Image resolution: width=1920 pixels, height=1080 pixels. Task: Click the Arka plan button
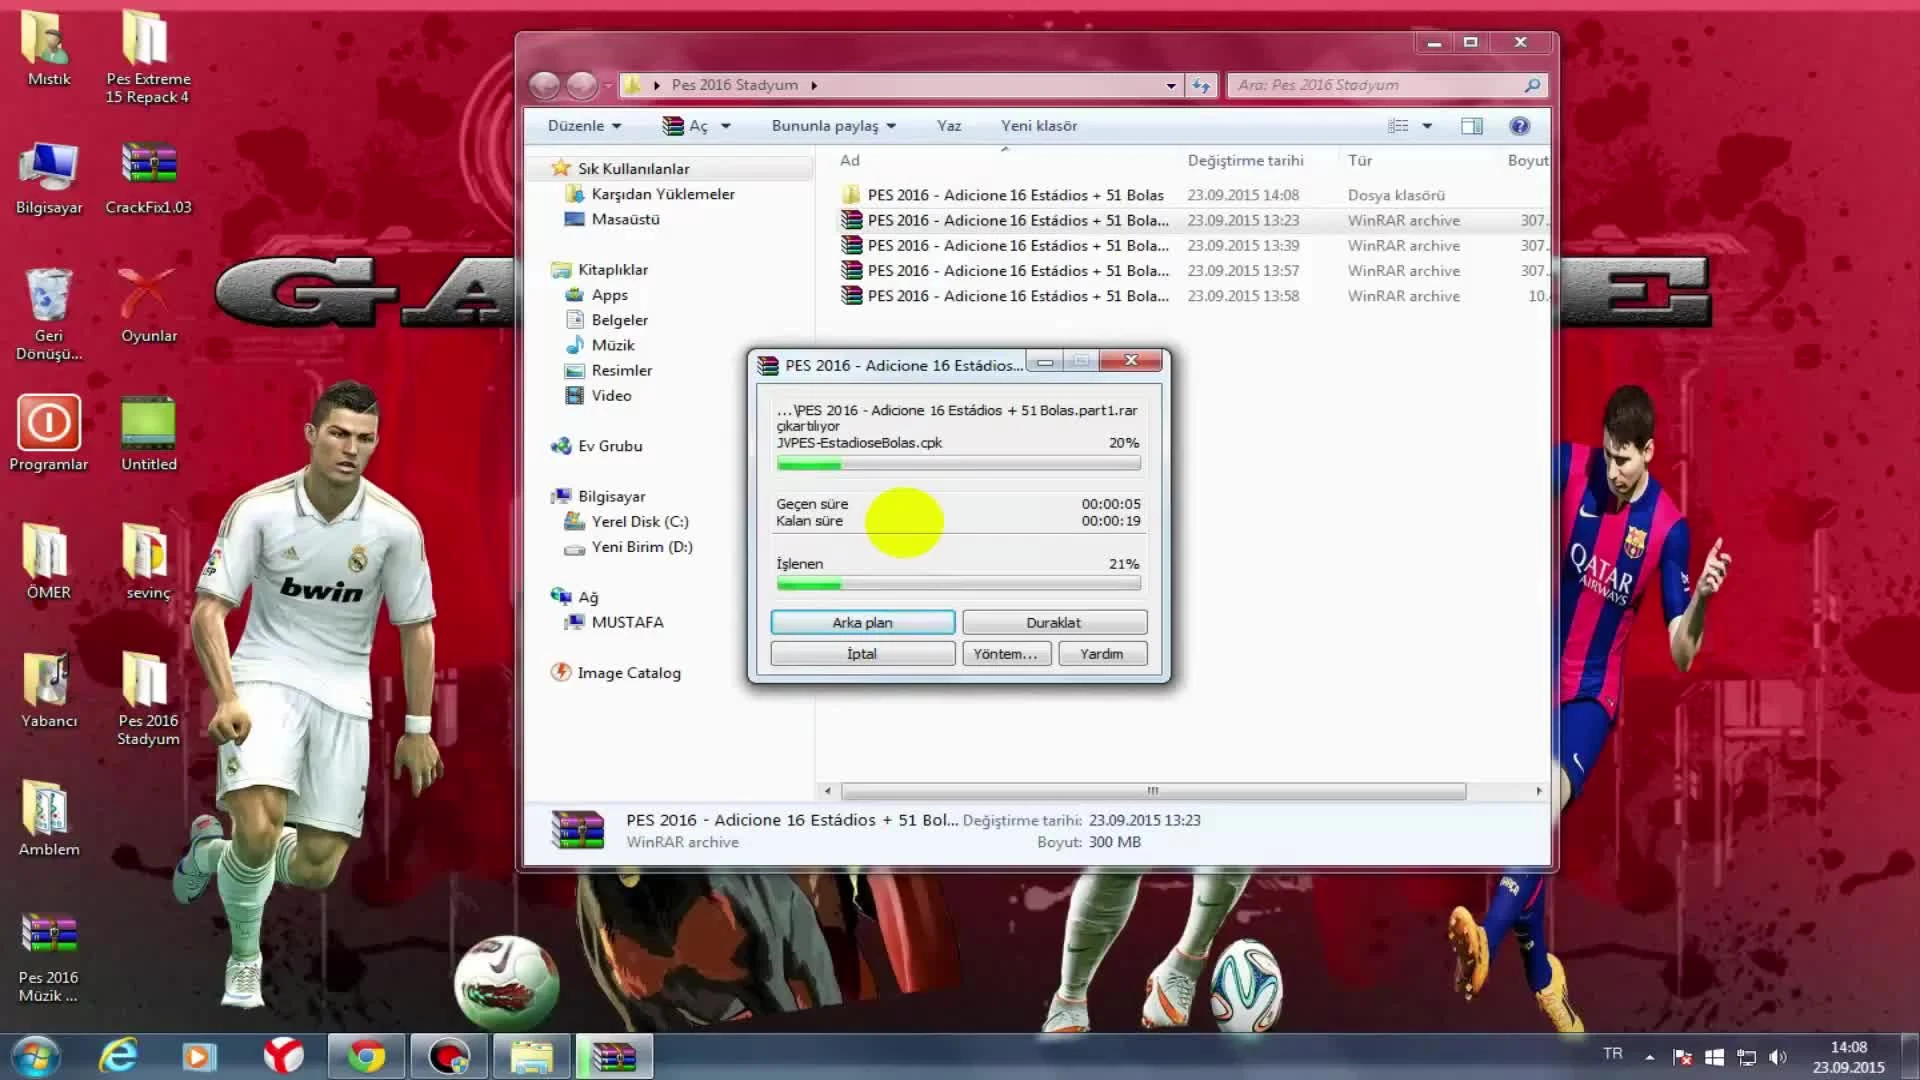(x=861, y=622)
